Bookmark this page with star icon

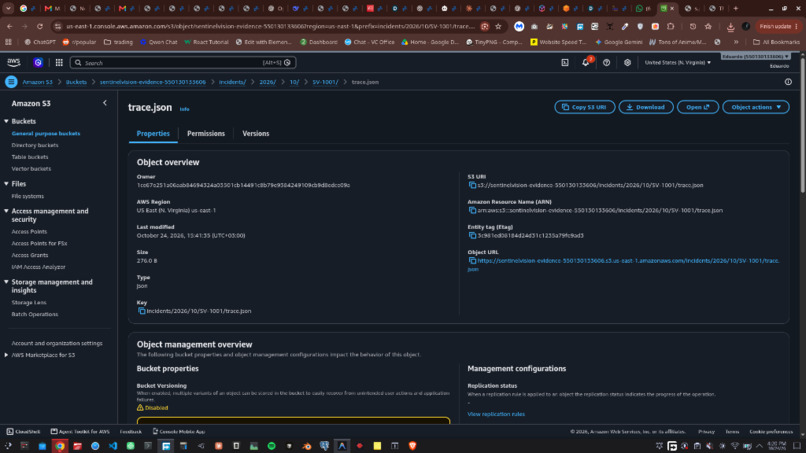[498, 26]
